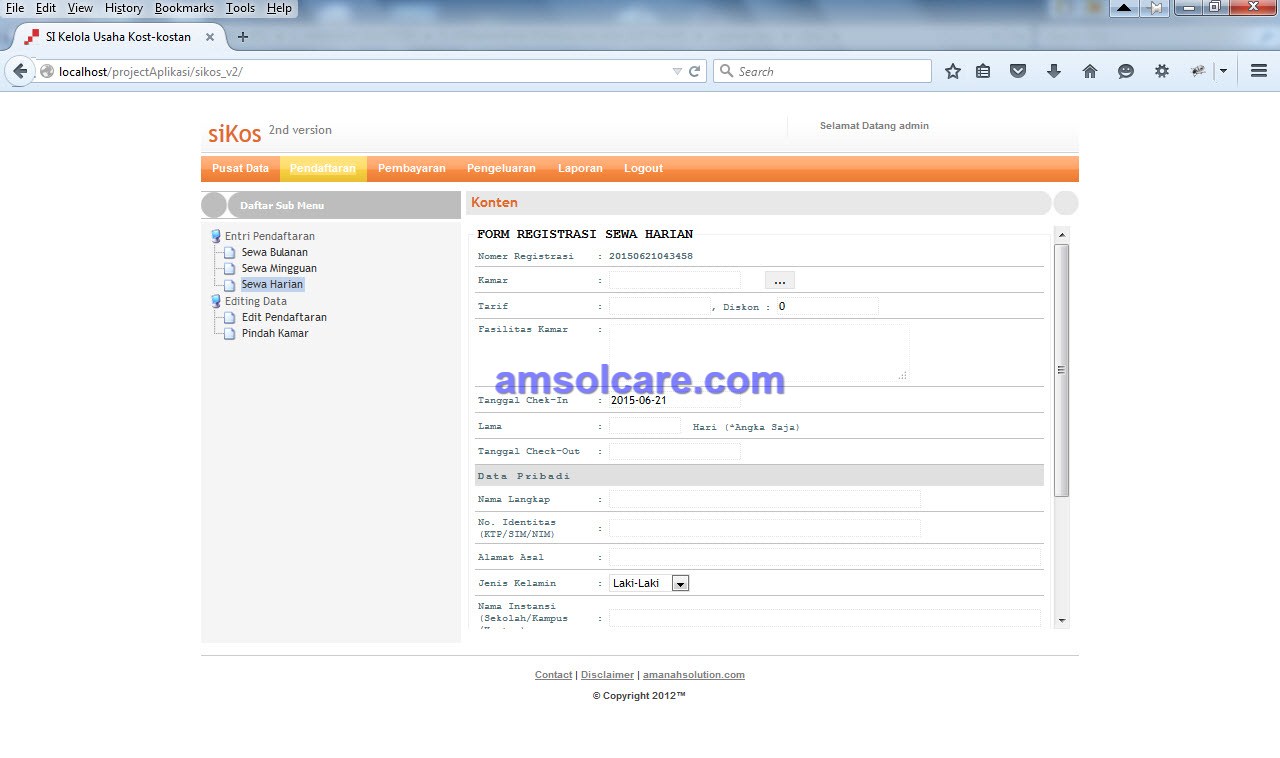This screenshot has width=1280, height=758.
Task: Click the gear extension icon in the toolbar
Action: (x=1162, y=71)
